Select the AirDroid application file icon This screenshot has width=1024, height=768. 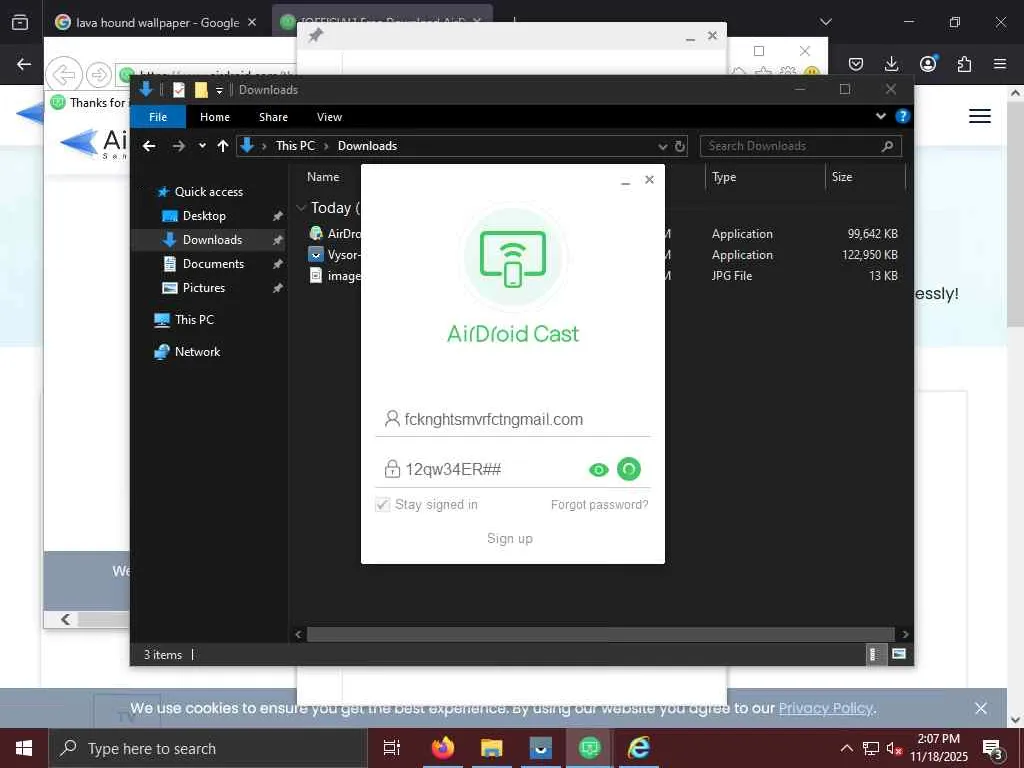pos(316,233)
